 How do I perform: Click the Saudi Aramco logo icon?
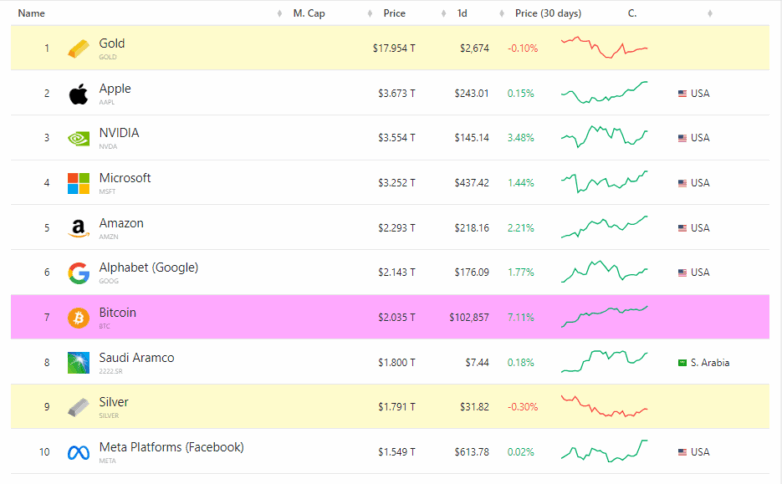[x=78, y=363]
